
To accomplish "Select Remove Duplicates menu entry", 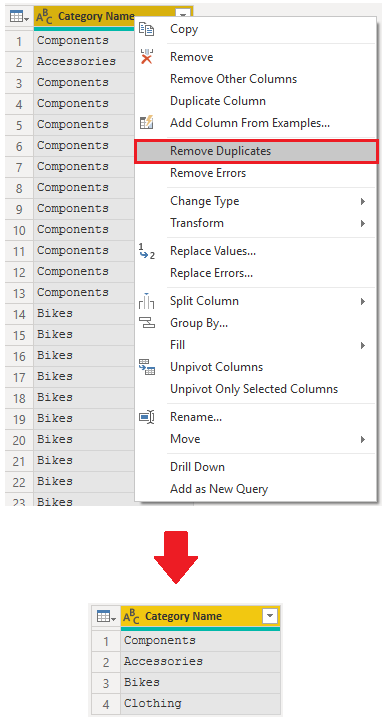I will [256, 151].
